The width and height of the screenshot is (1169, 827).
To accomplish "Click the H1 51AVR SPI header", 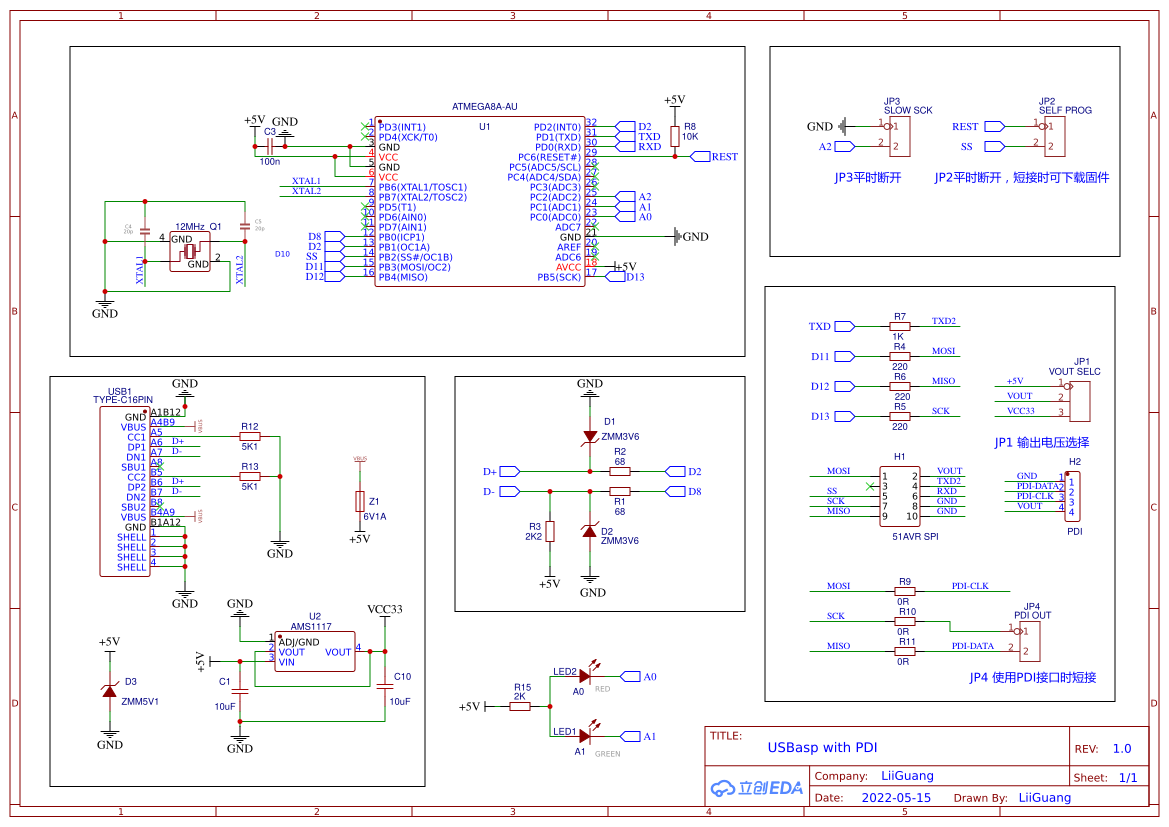I will click(899, 496).
